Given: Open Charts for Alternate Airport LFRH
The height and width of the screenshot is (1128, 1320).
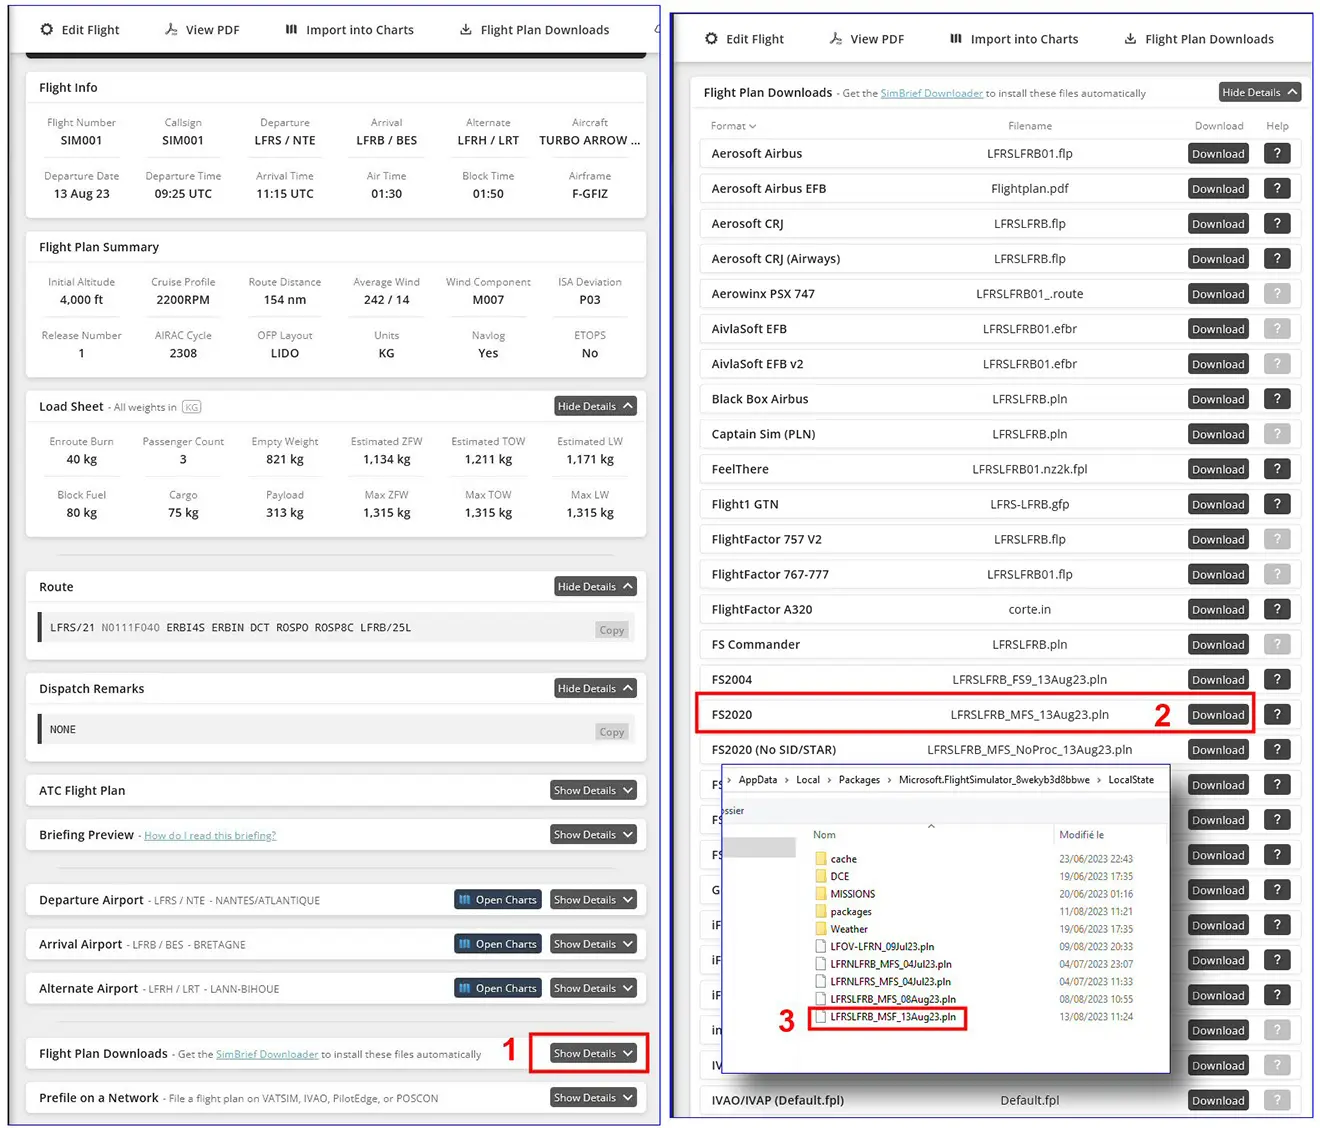Looking at the screenshot, I should click(497, 988).
